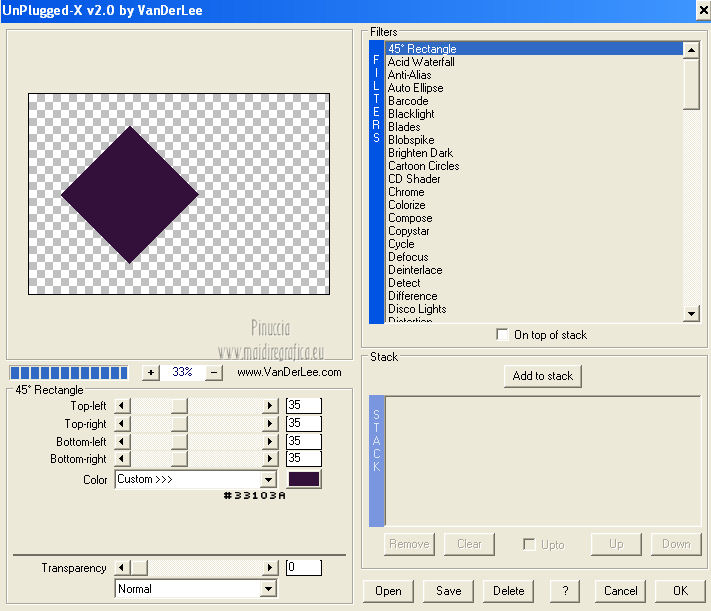Screen dimensions: 711x611
Task: Click Bottom-right slider left arrow
Action: [122, 458]
